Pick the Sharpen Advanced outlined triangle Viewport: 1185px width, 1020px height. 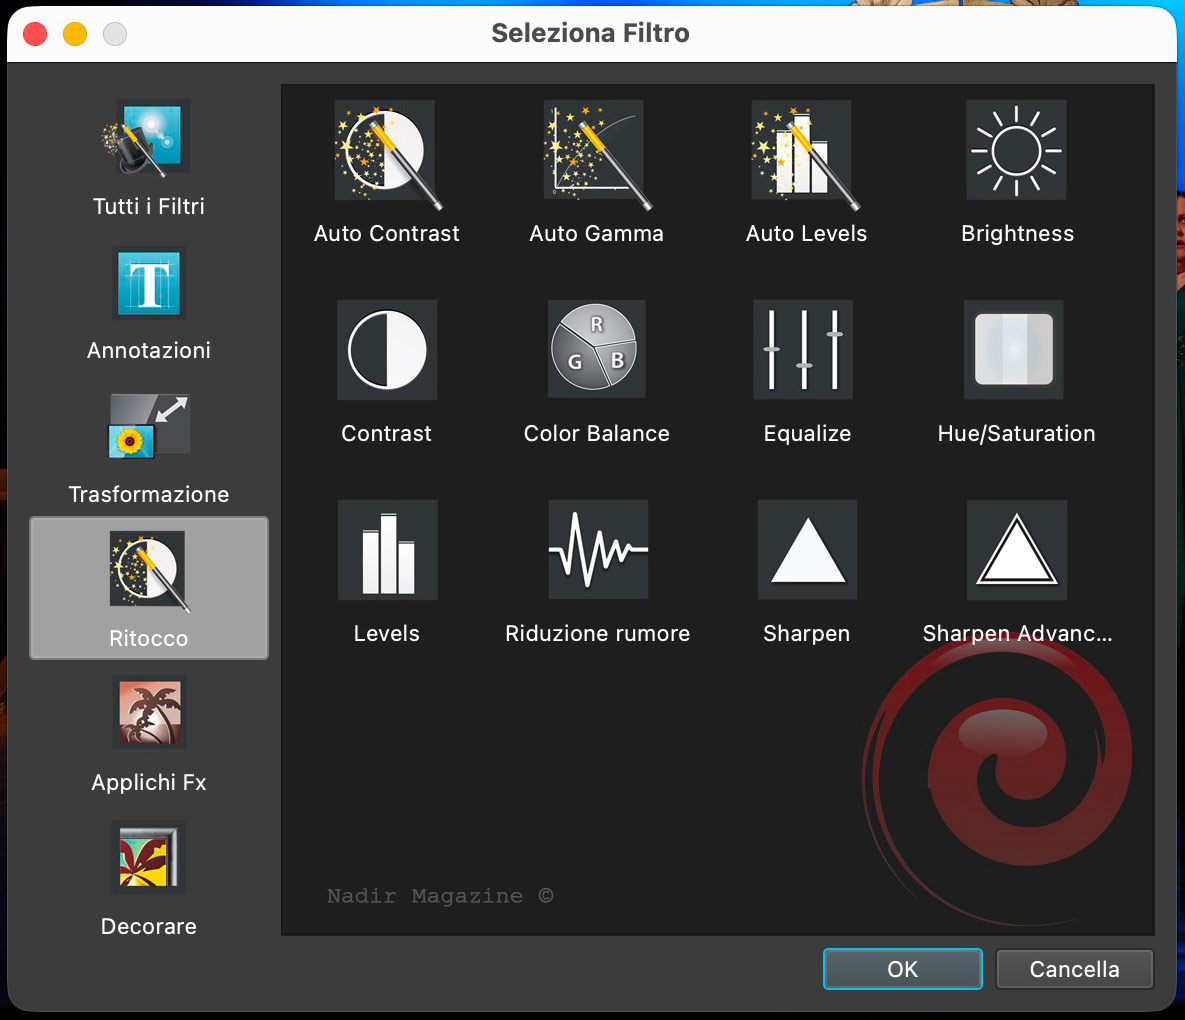tap(1016, 551)
